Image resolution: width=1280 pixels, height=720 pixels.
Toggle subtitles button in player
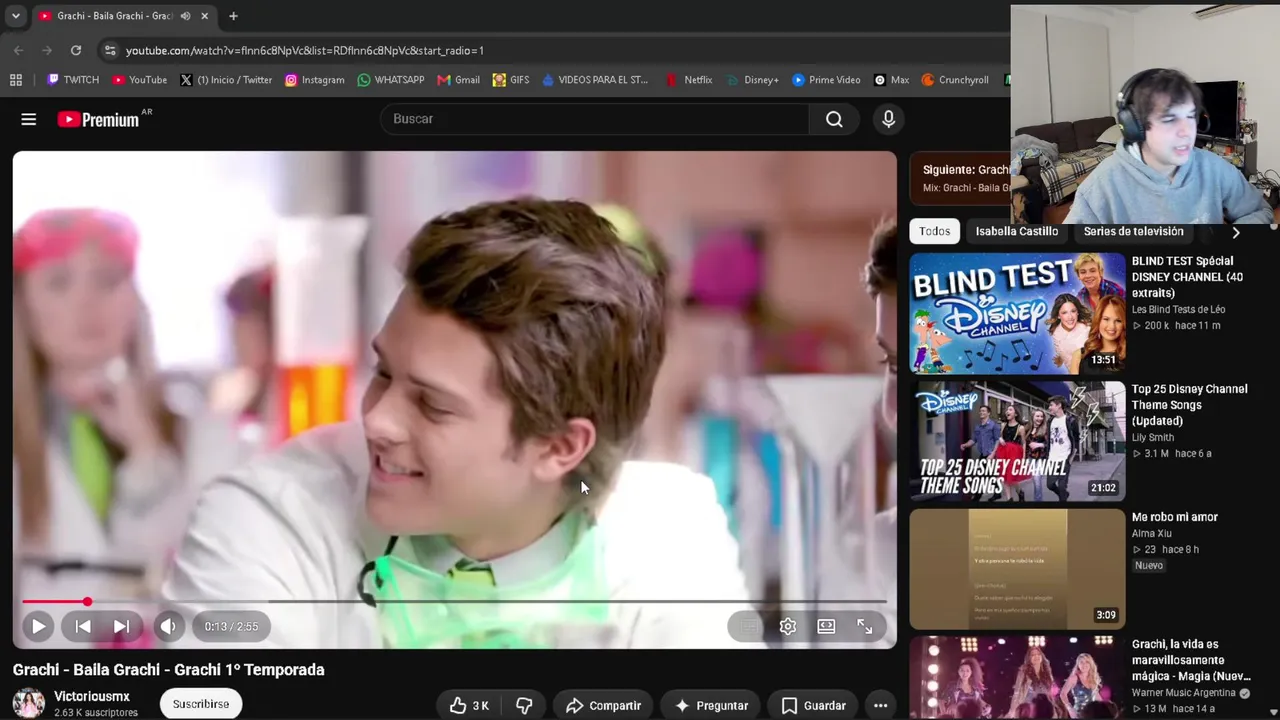tap(748, 627)
